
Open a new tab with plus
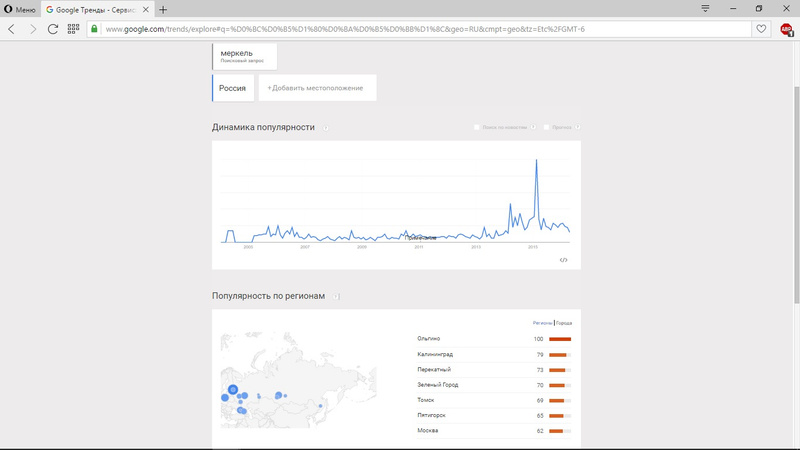click(x=163, y=9)
